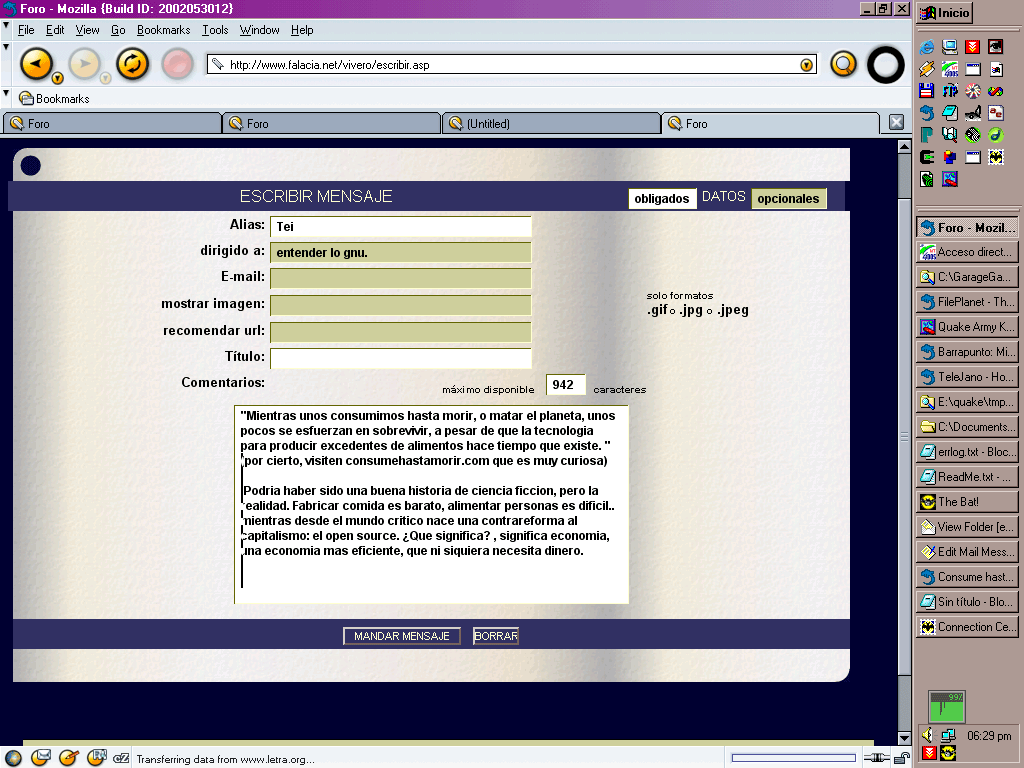
Task: Switch to the (Untitled) browser tab
Action: pos(552,123)
